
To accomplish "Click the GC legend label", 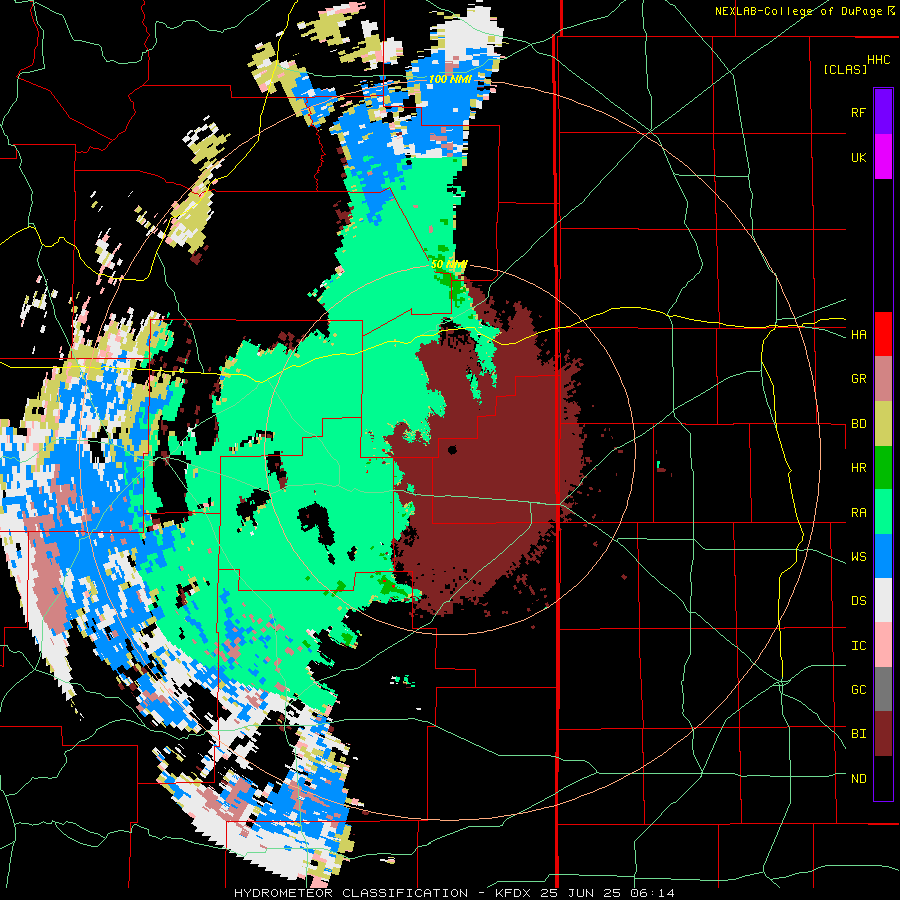I will pyautogui.click(x=858, y=690).
